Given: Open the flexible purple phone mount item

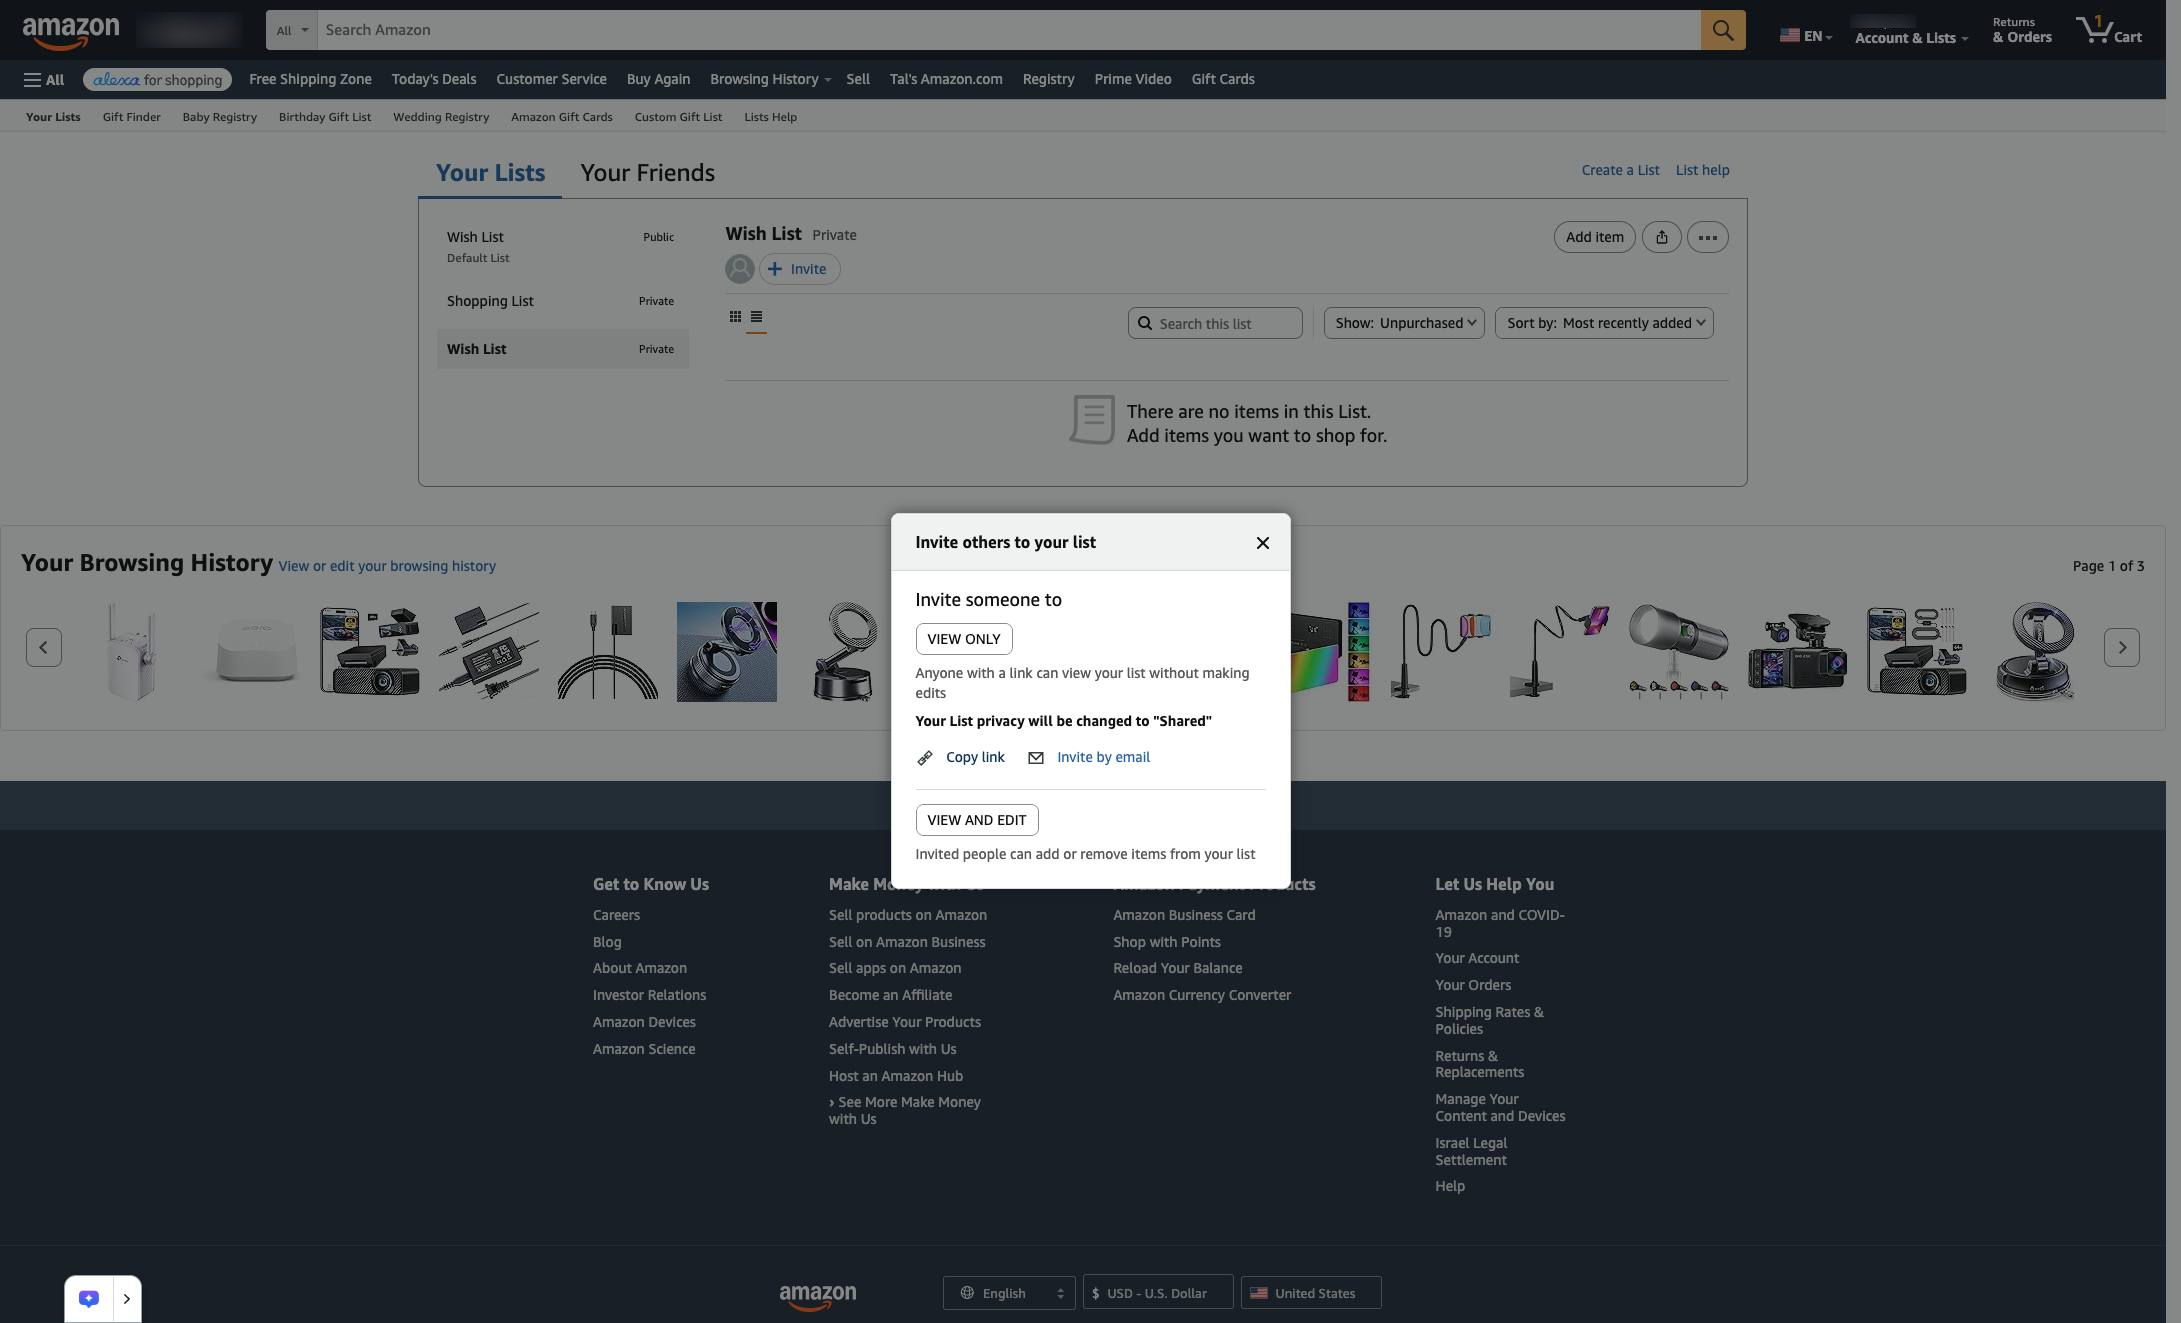Looking at the screenshot, I should pos(1560,652).
